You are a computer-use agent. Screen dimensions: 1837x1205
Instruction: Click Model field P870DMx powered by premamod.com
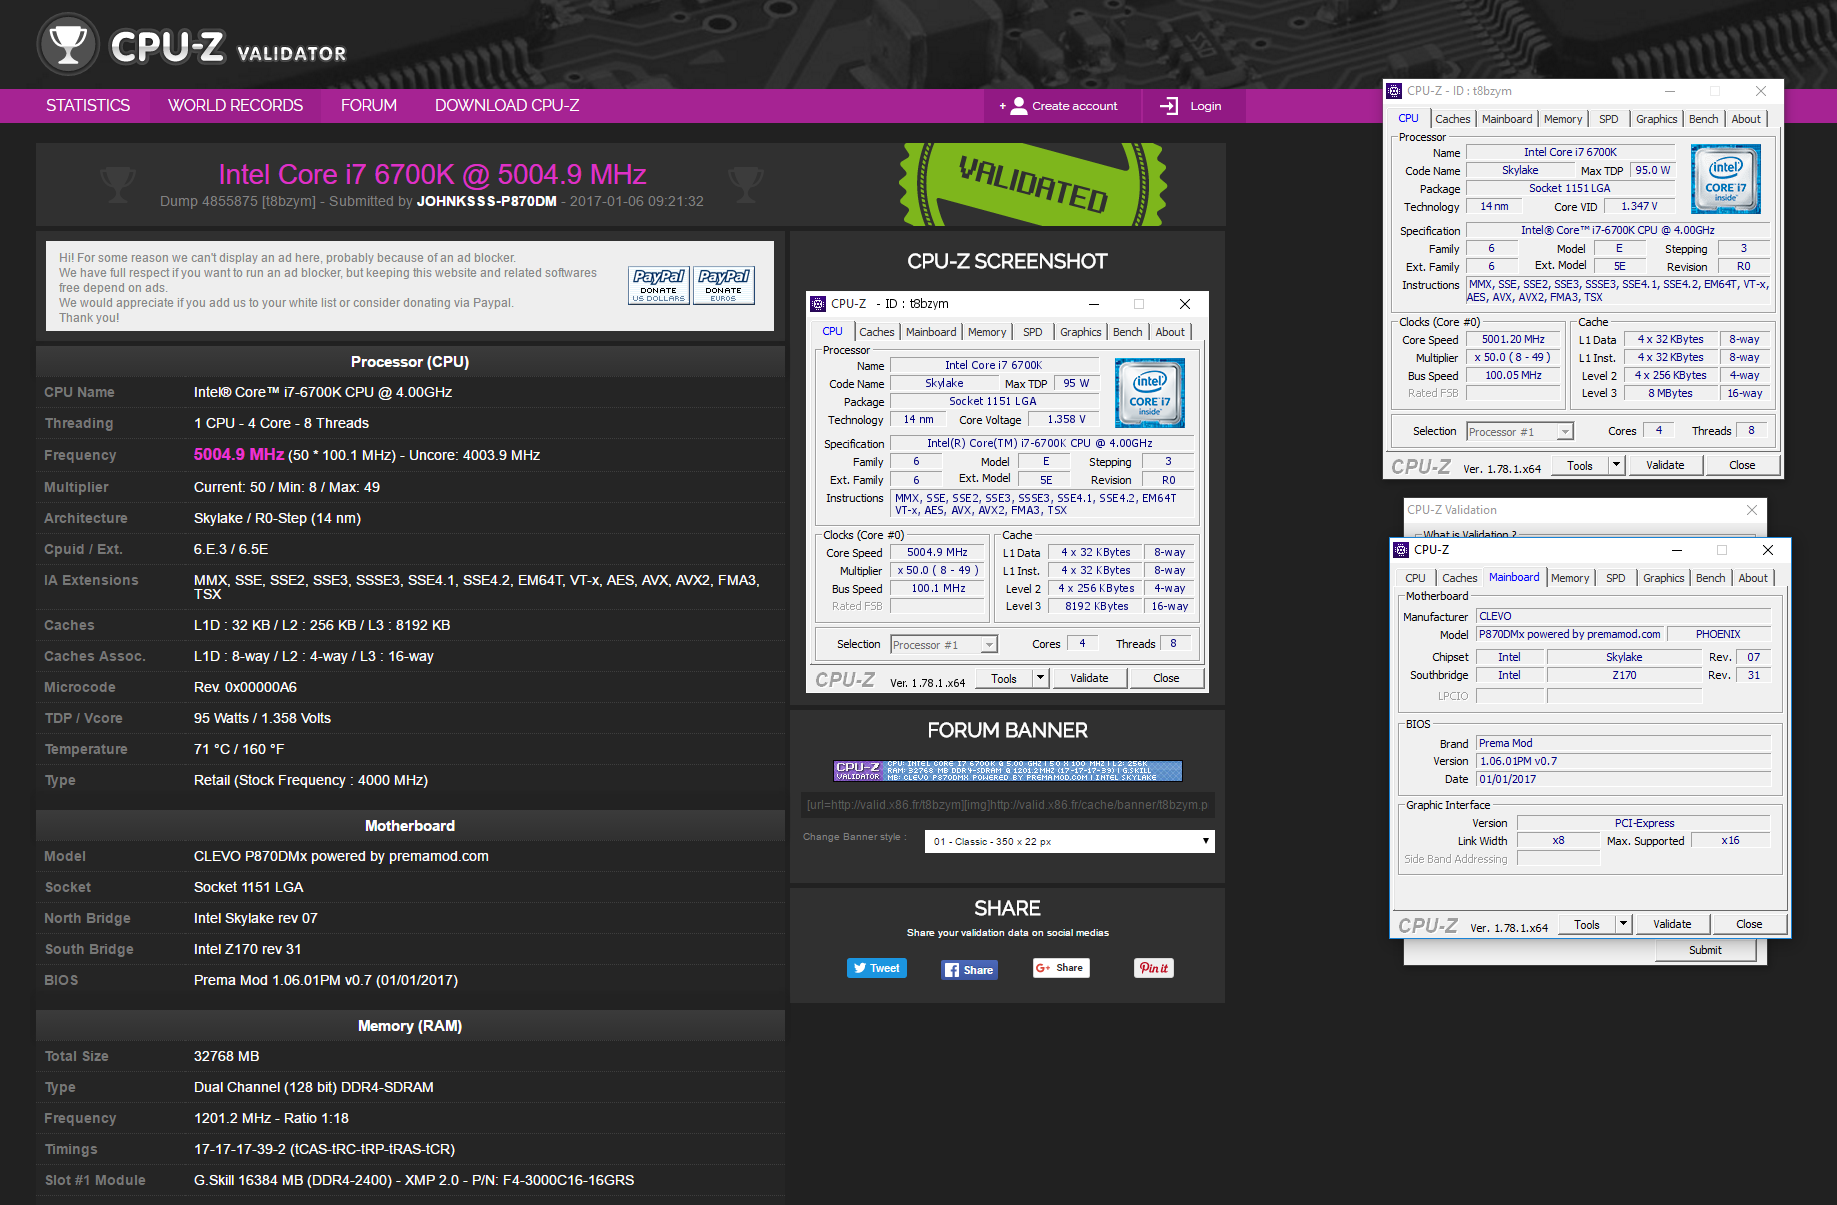[x=1570, y=634]
